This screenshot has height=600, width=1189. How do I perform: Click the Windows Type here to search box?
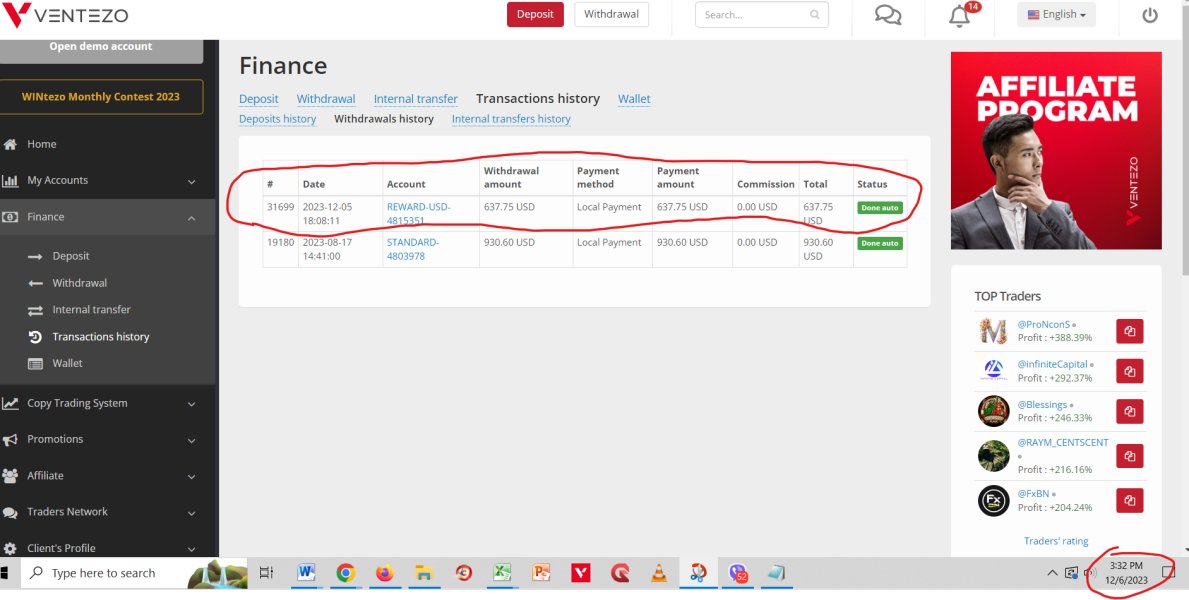point(134,573)
